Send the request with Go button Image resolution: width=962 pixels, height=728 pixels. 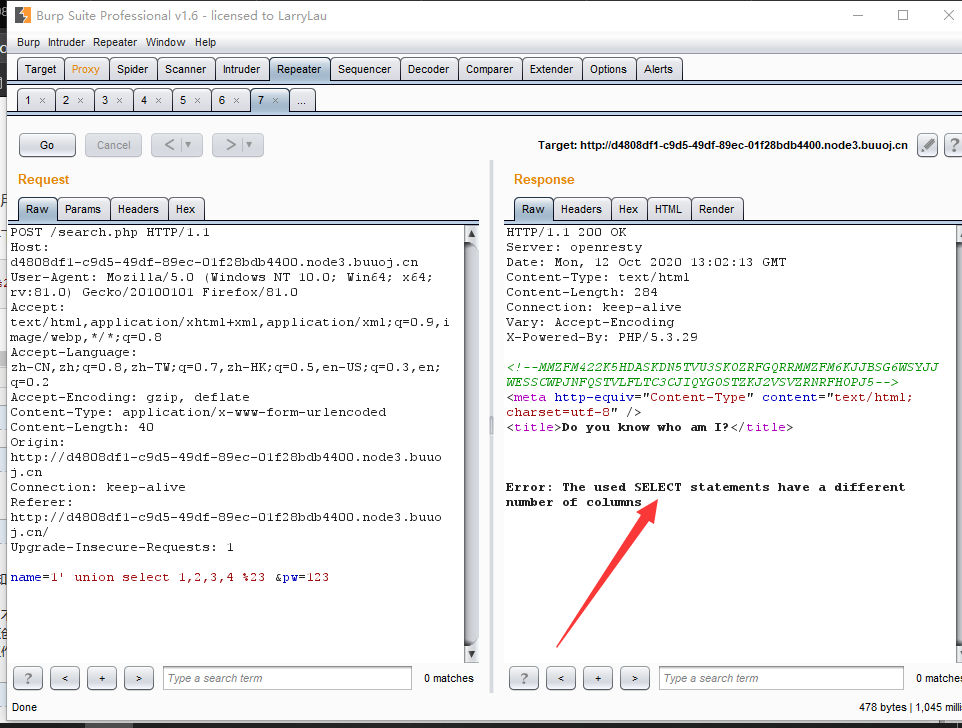pyautogui.click(x=47, y=145)
